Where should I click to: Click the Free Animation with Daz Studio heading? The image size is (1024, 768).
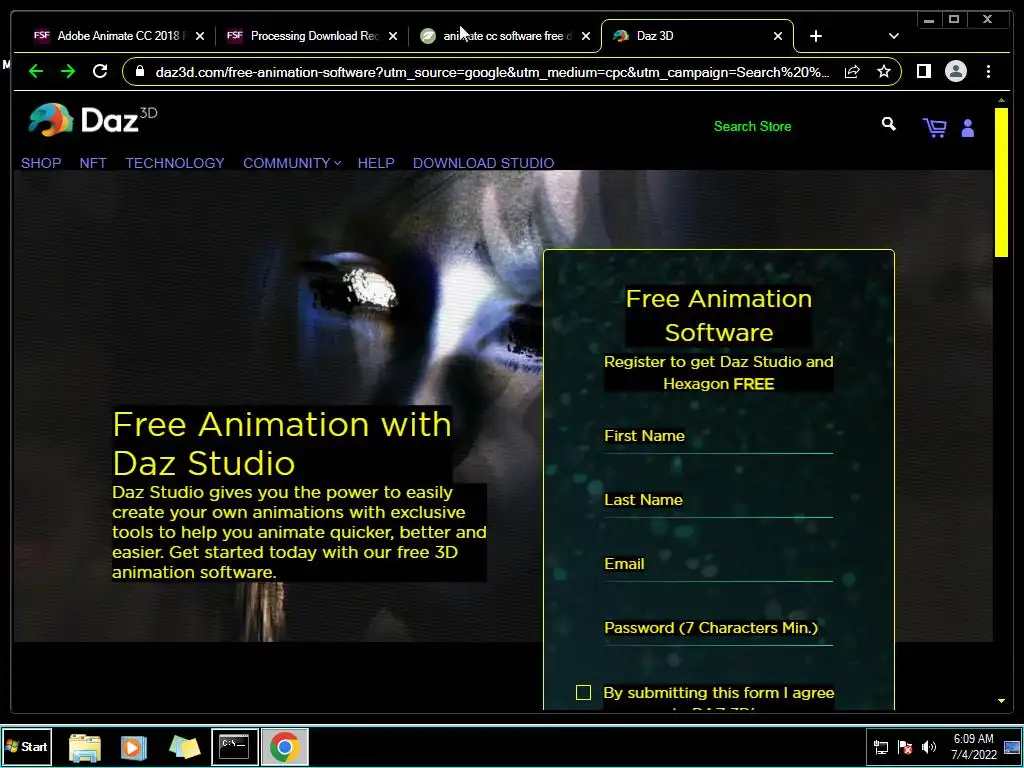[x=282, y=443]
